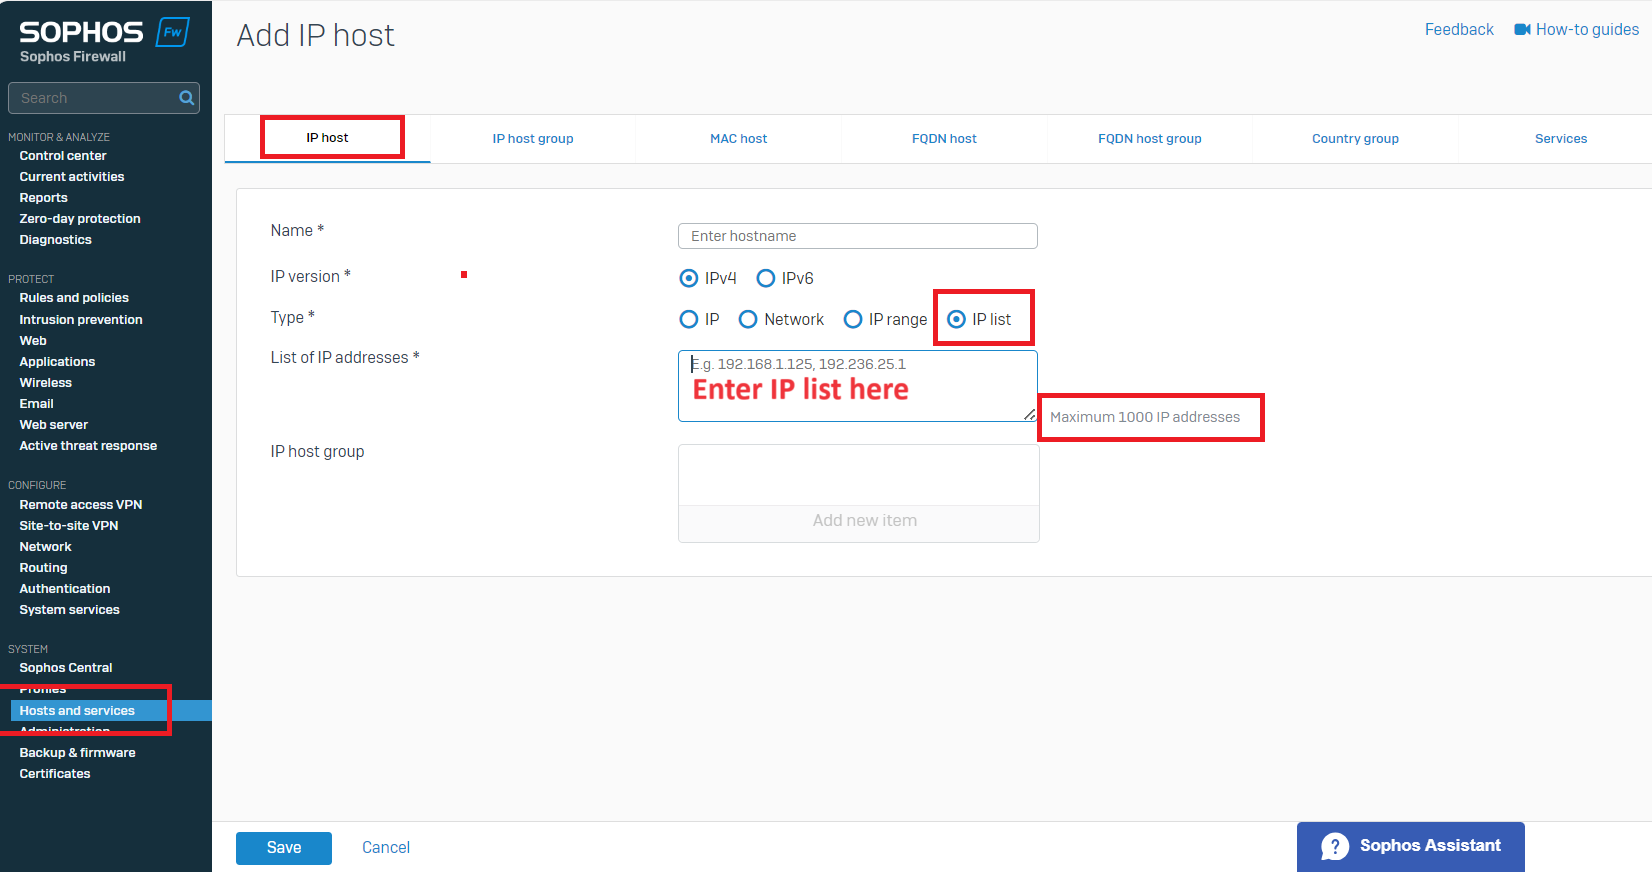Open Wireless in the sidebar
Viewport: 1652px width, 872px height.
pyautogui.click(x=46, y=383)
